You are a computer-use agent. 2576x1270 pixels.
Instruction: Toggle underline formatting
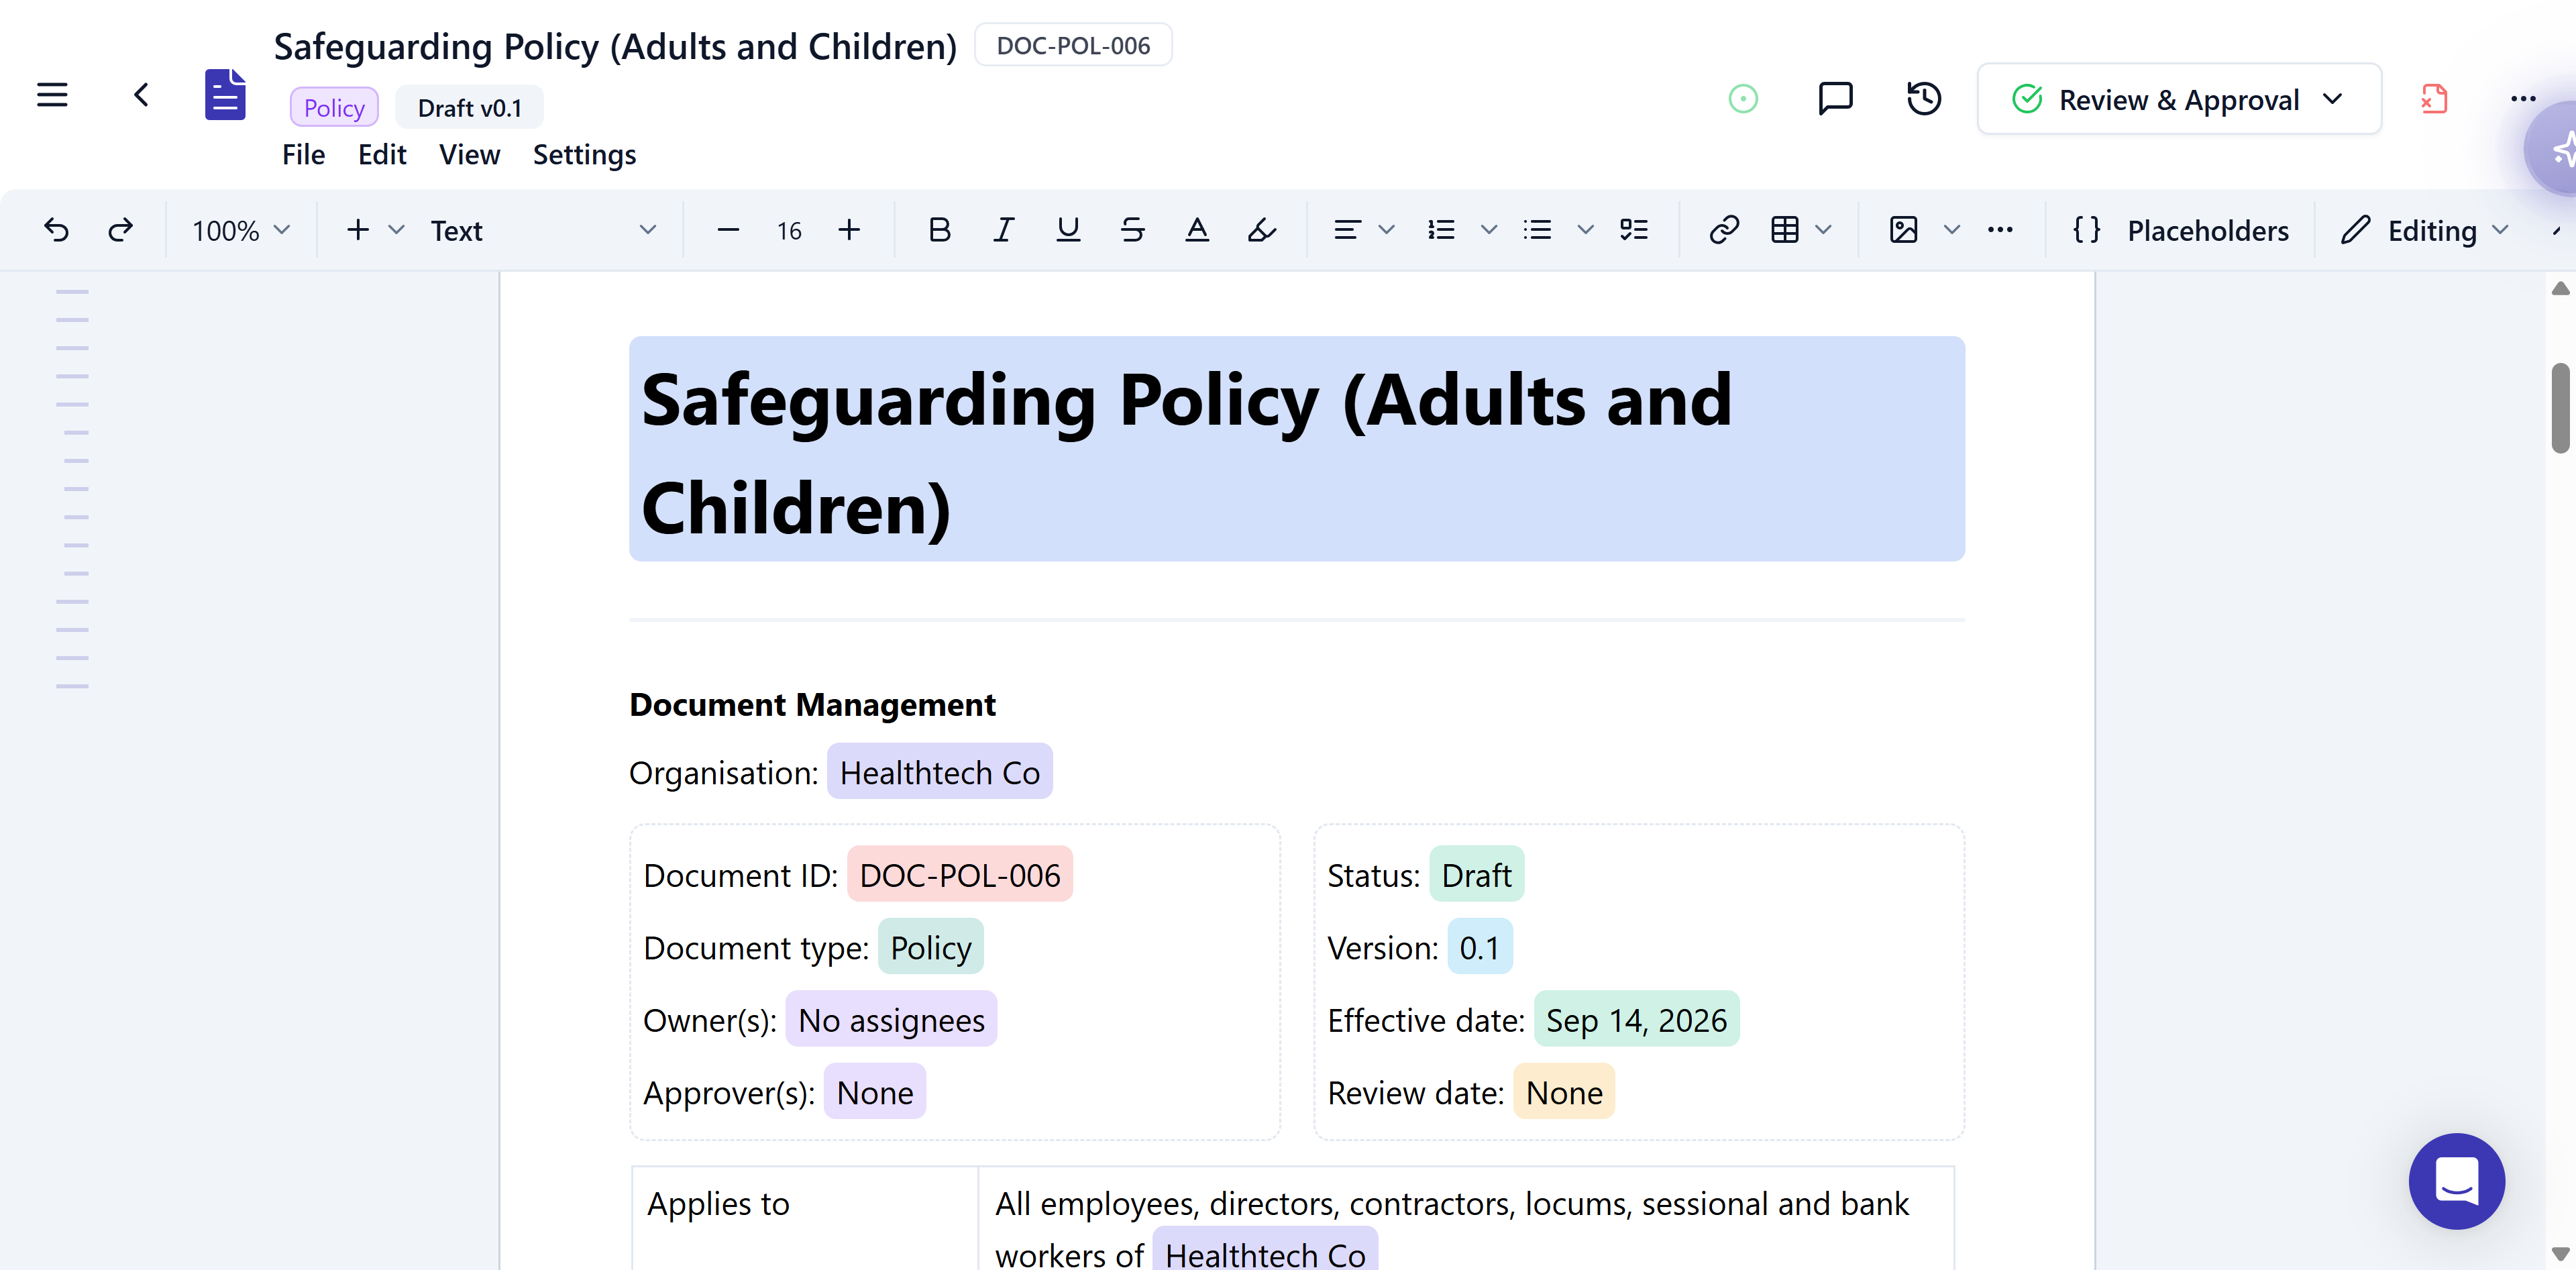click(1068, 230)
